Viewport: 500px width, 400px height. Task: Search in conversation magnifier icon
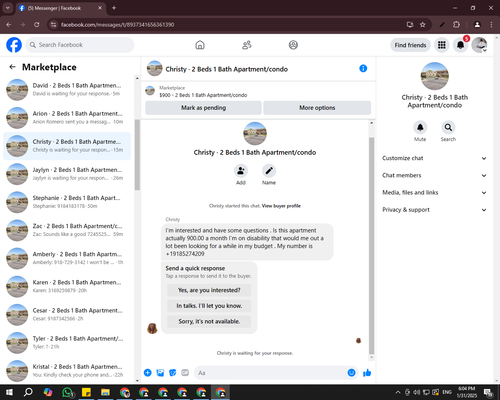point(448,127)
